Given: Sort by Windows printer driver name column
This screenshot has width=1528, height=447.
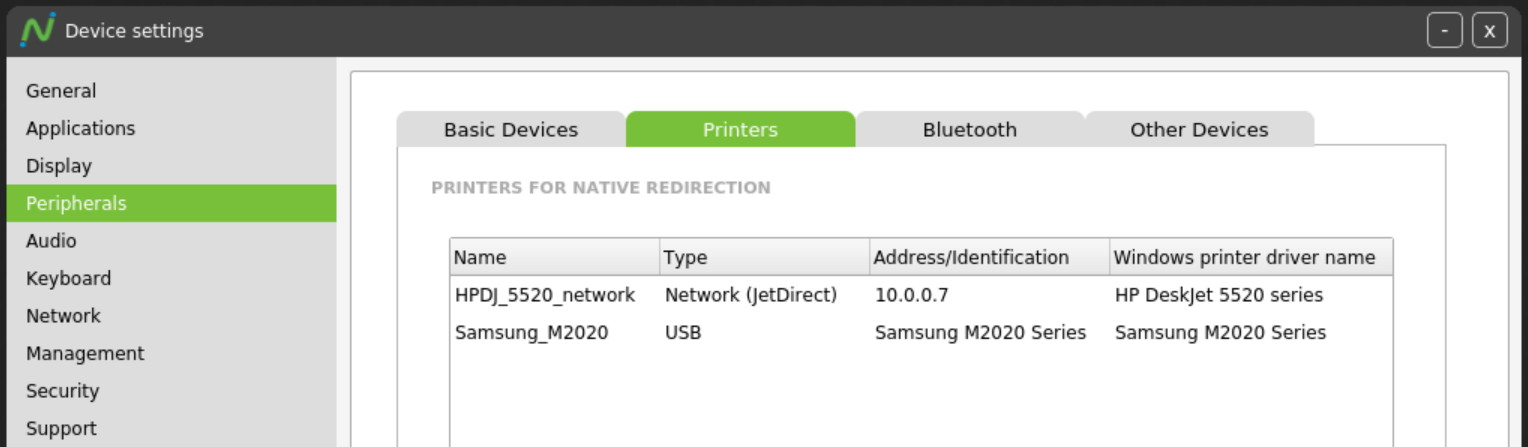Looking at the screenshot, I should 1251,257.
